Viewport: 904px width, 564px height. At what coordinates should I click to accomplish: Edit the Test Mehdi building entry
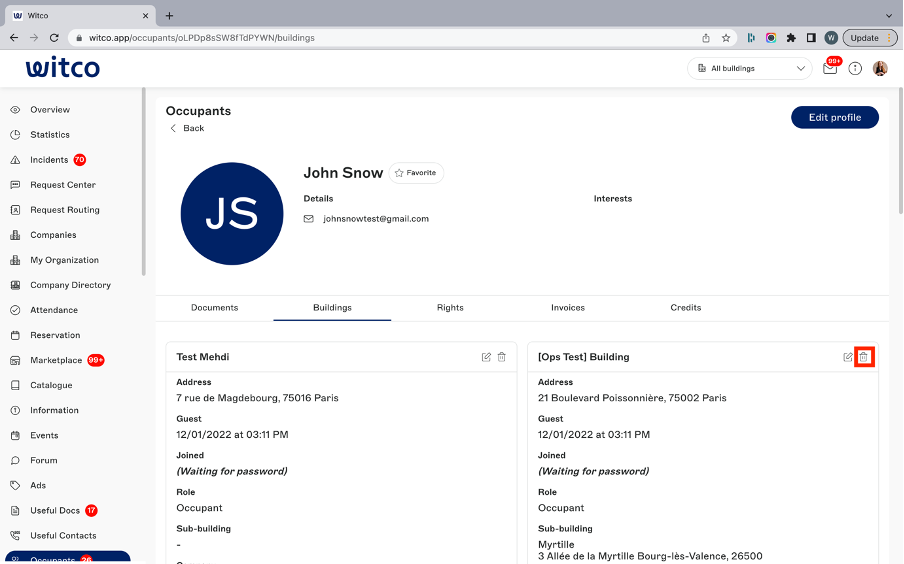click(486, 357)
